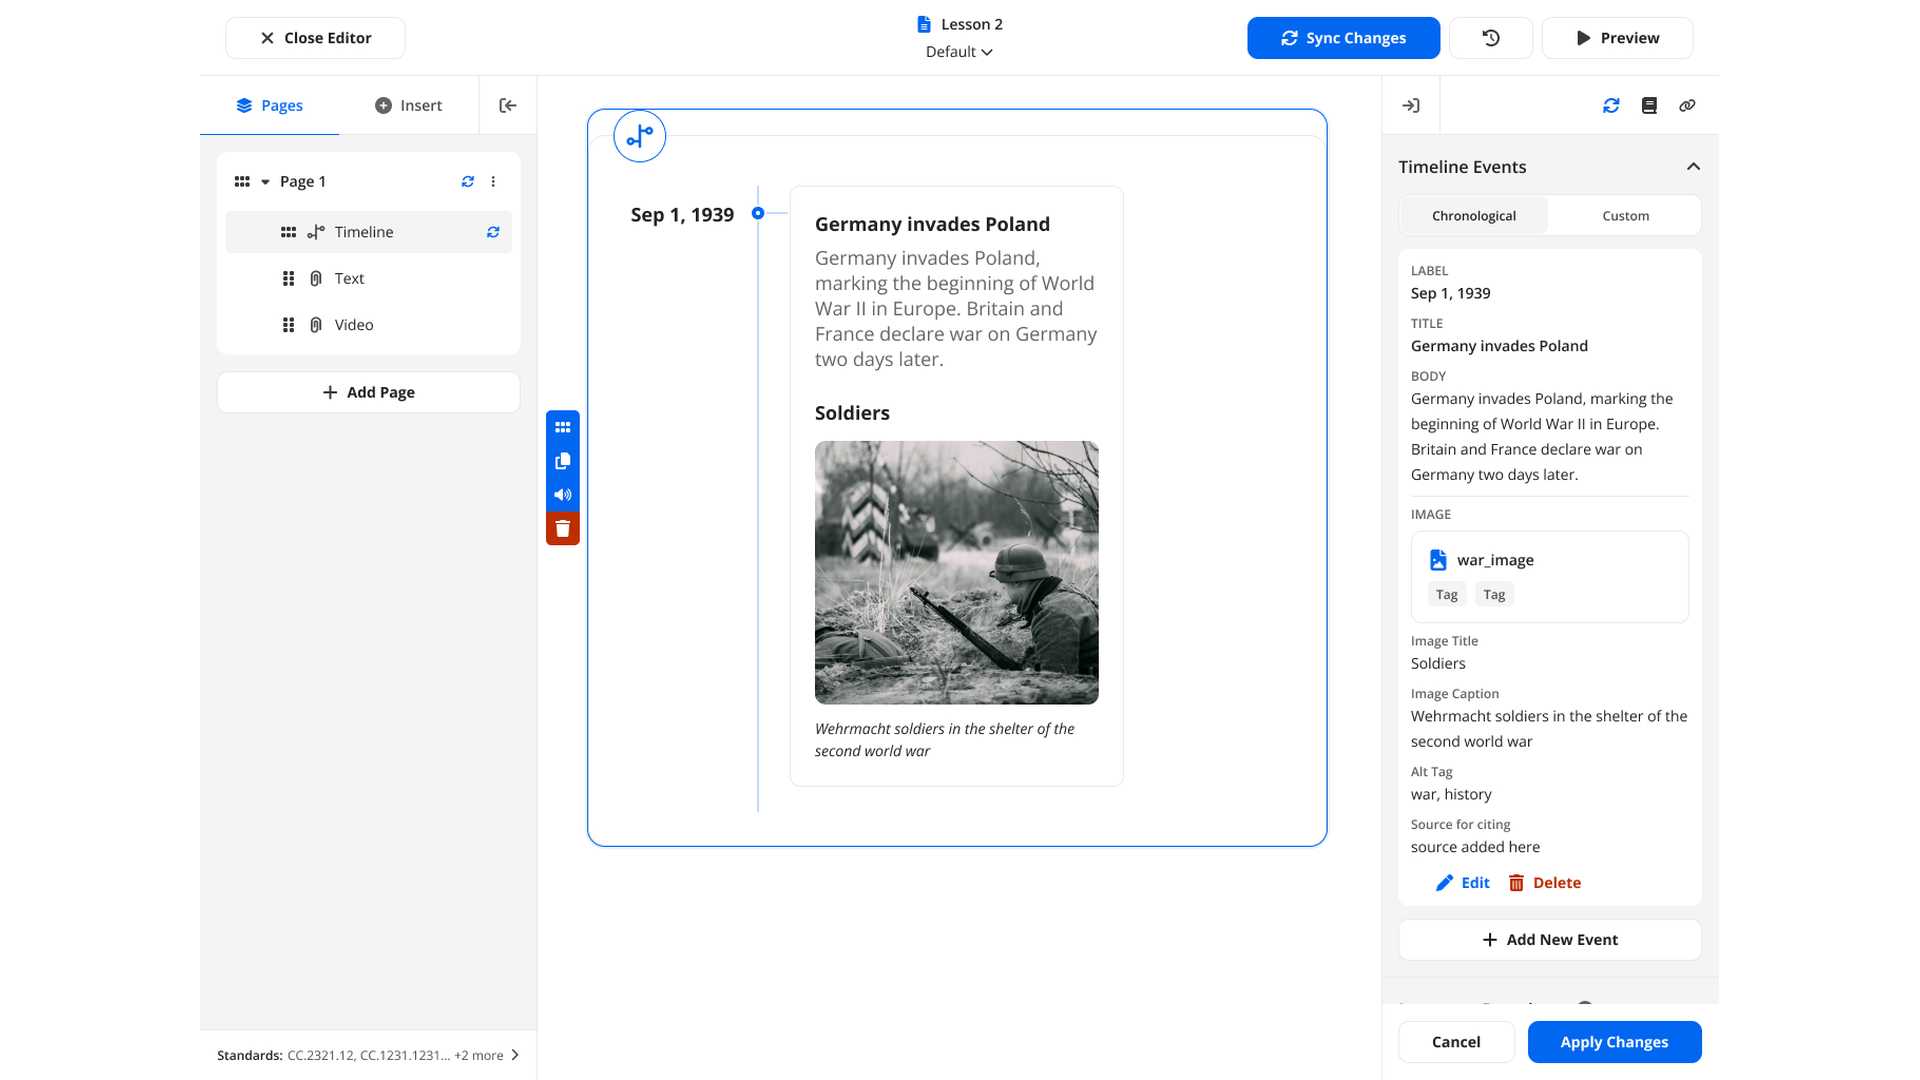Viewport: 1920px width, 1080px height.
Task: Click the first Tag chip under war_image
Action: coord(1446,594)
